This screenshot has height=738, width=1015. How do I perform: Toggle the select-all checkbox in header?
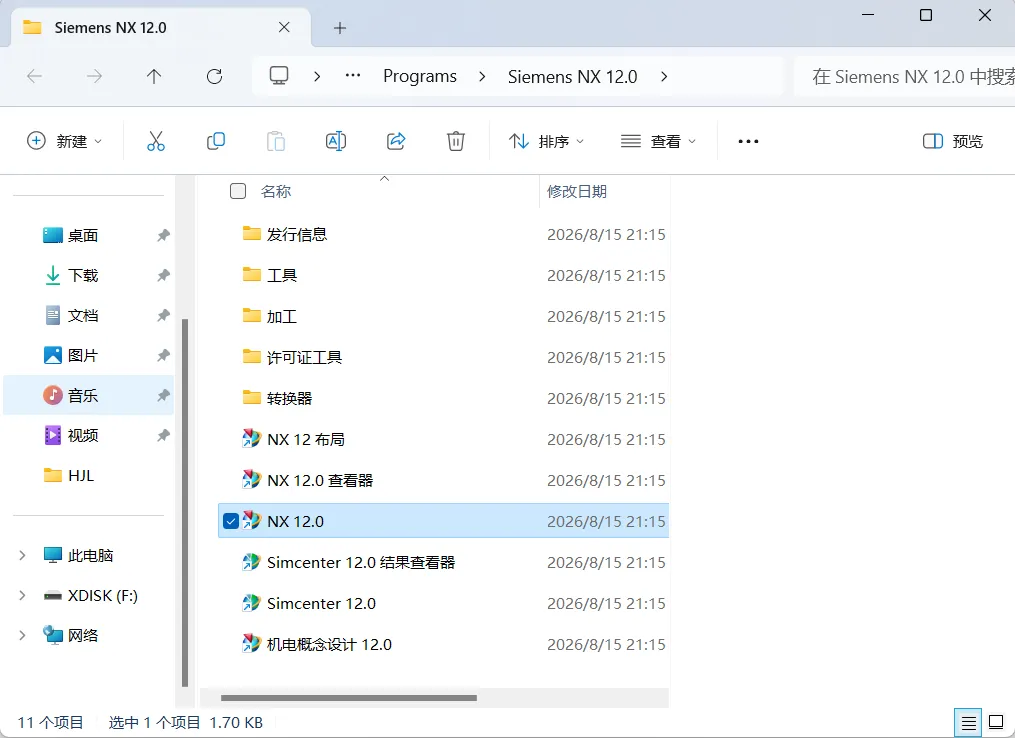238,191
